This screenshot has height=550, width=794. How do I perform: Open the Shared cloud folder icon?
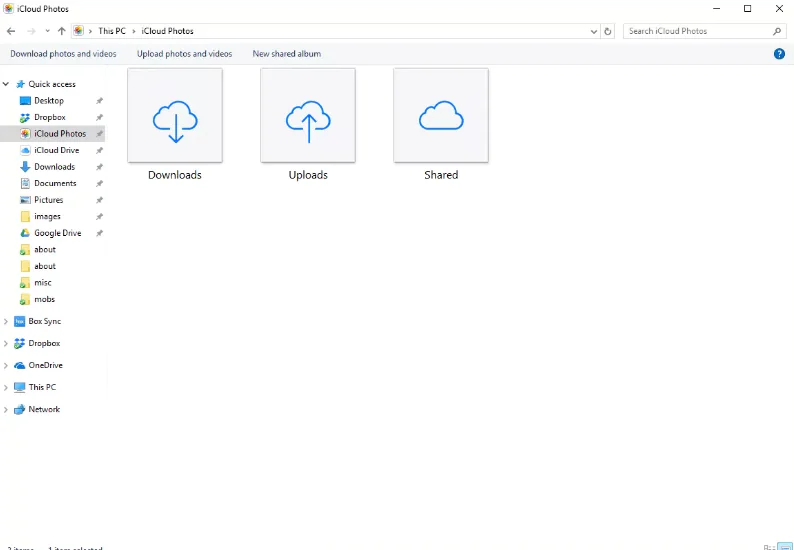pyautogui.click(x=441, y=115)
